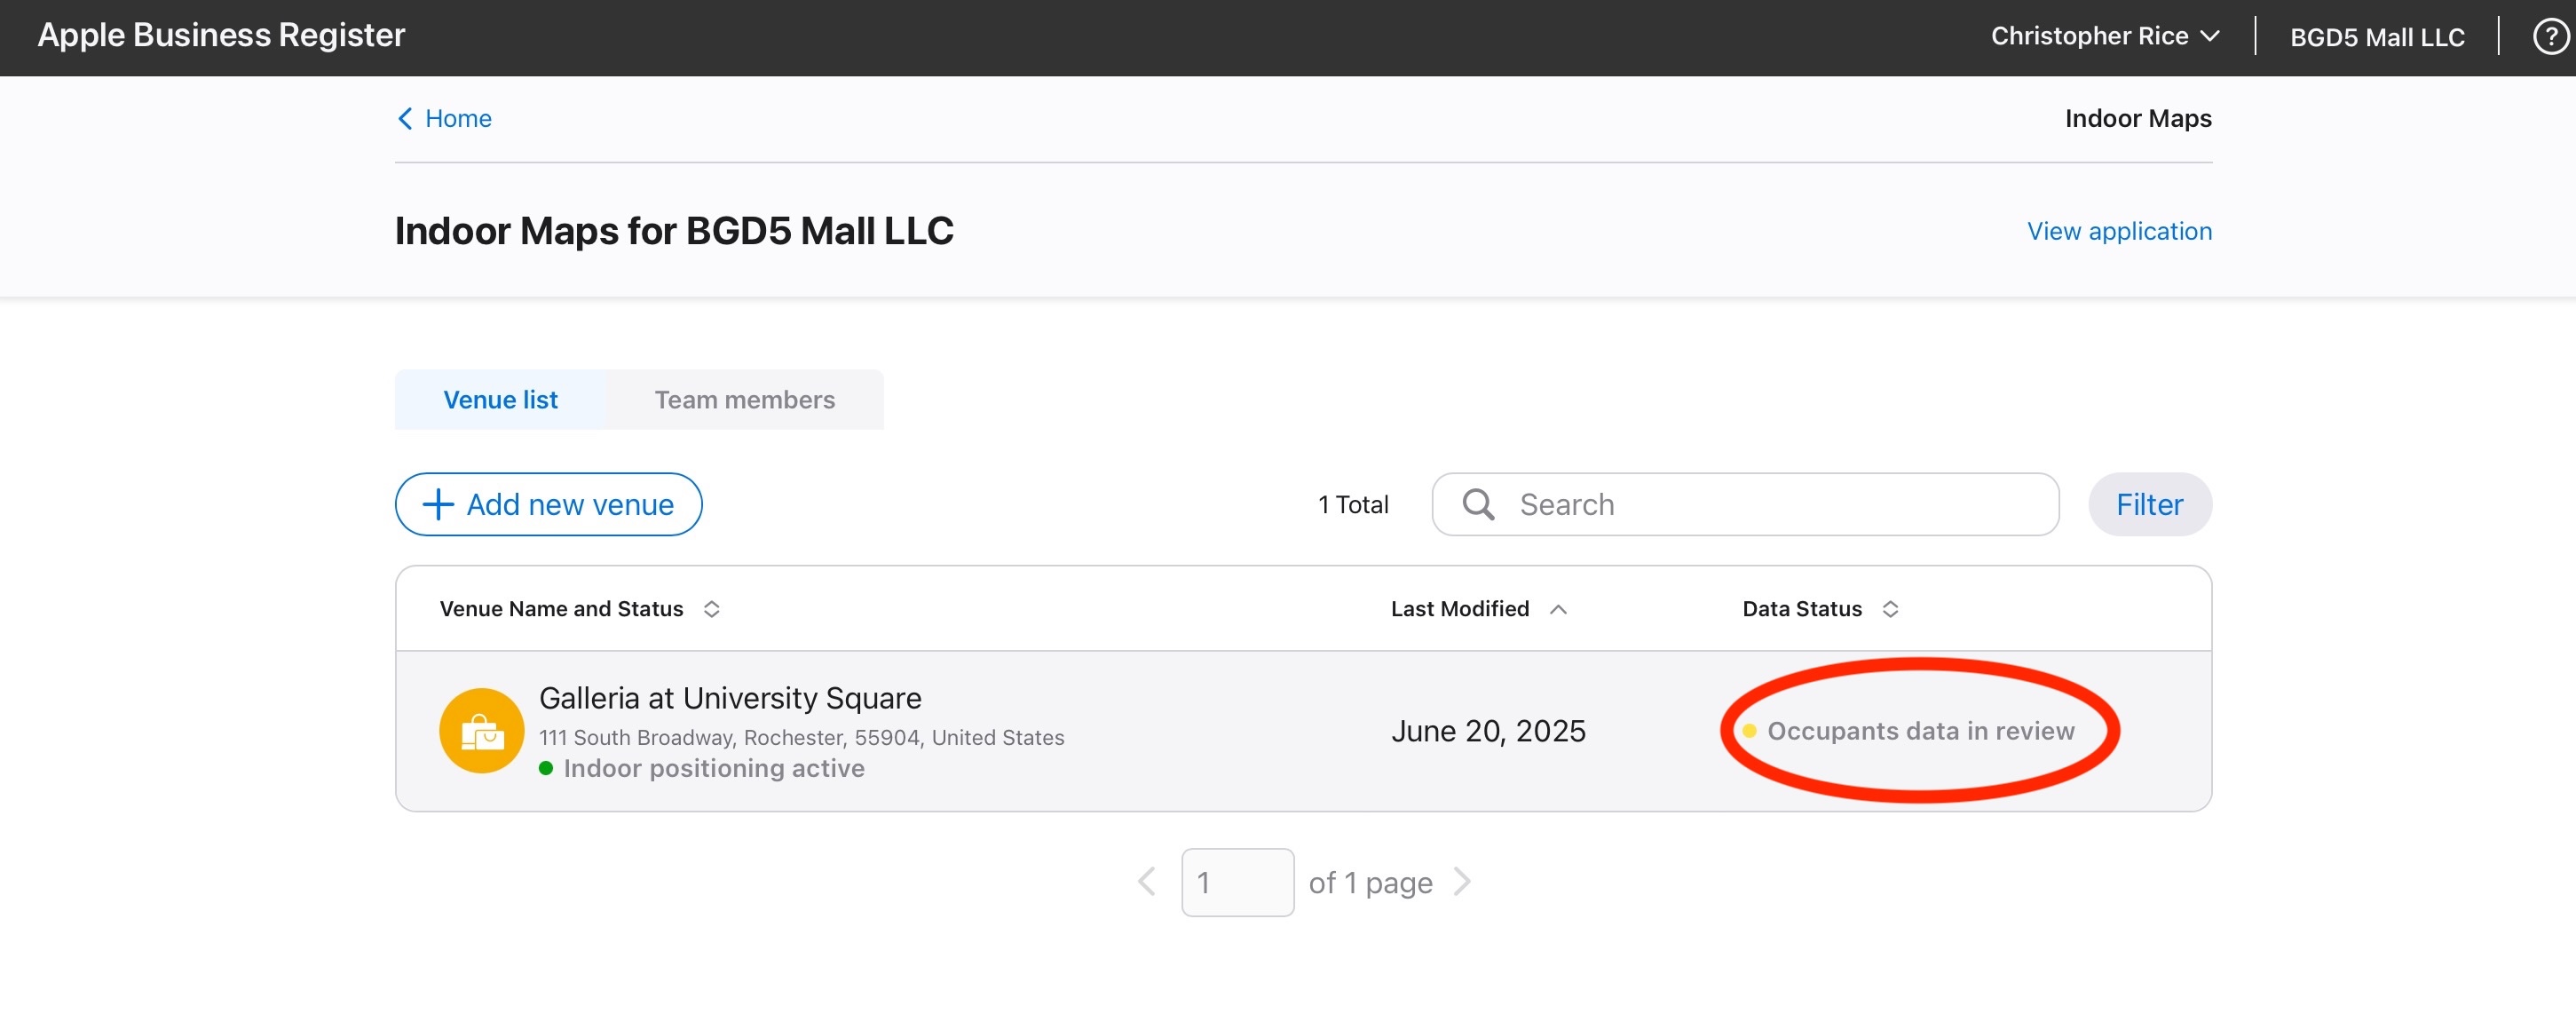Click BGD5 Mall LLC organization name
This screenshot has width=2576, height=1014.
click(x=2377, y=37)
